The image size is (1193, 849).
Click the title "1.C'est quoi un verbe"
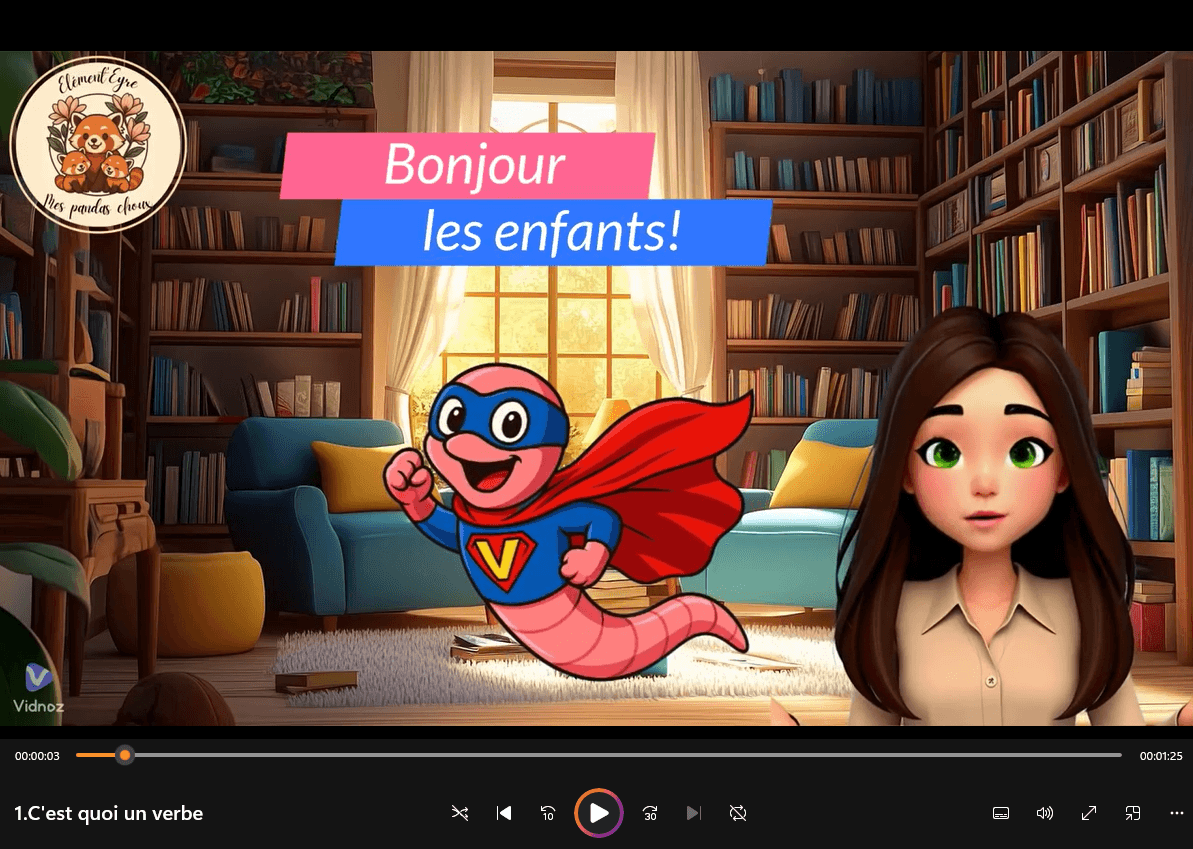pyautogui.click(x=109, y=813)
